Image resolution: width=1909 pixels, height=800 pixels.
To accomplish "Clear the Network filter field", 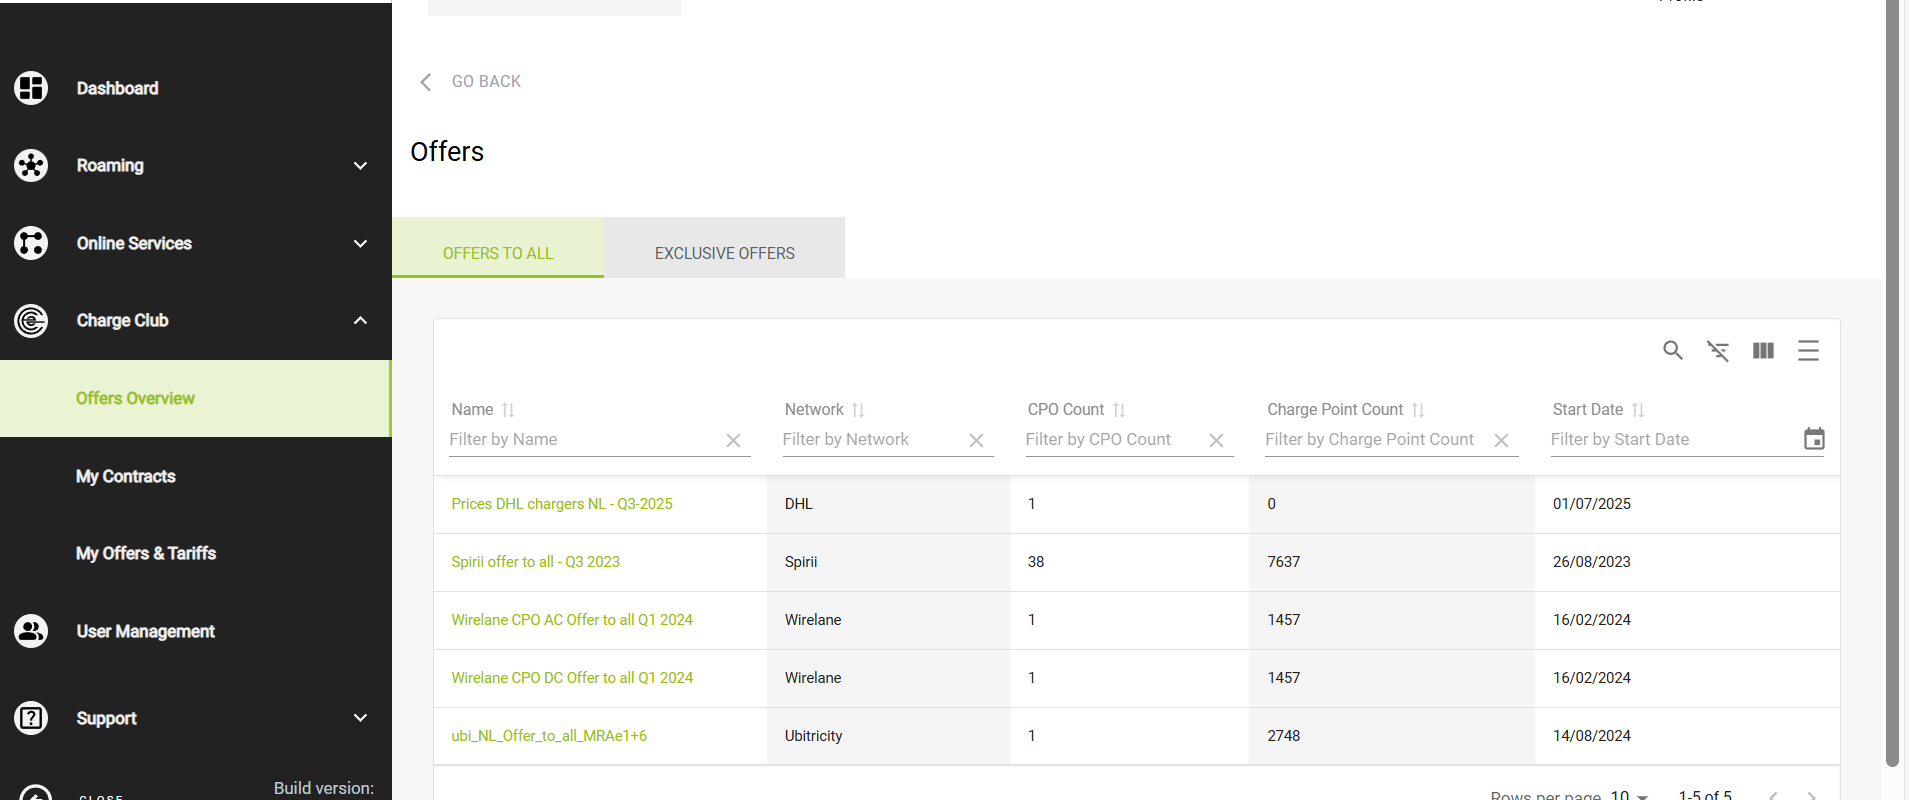I will pyautogui.click(x=976, y=440).
